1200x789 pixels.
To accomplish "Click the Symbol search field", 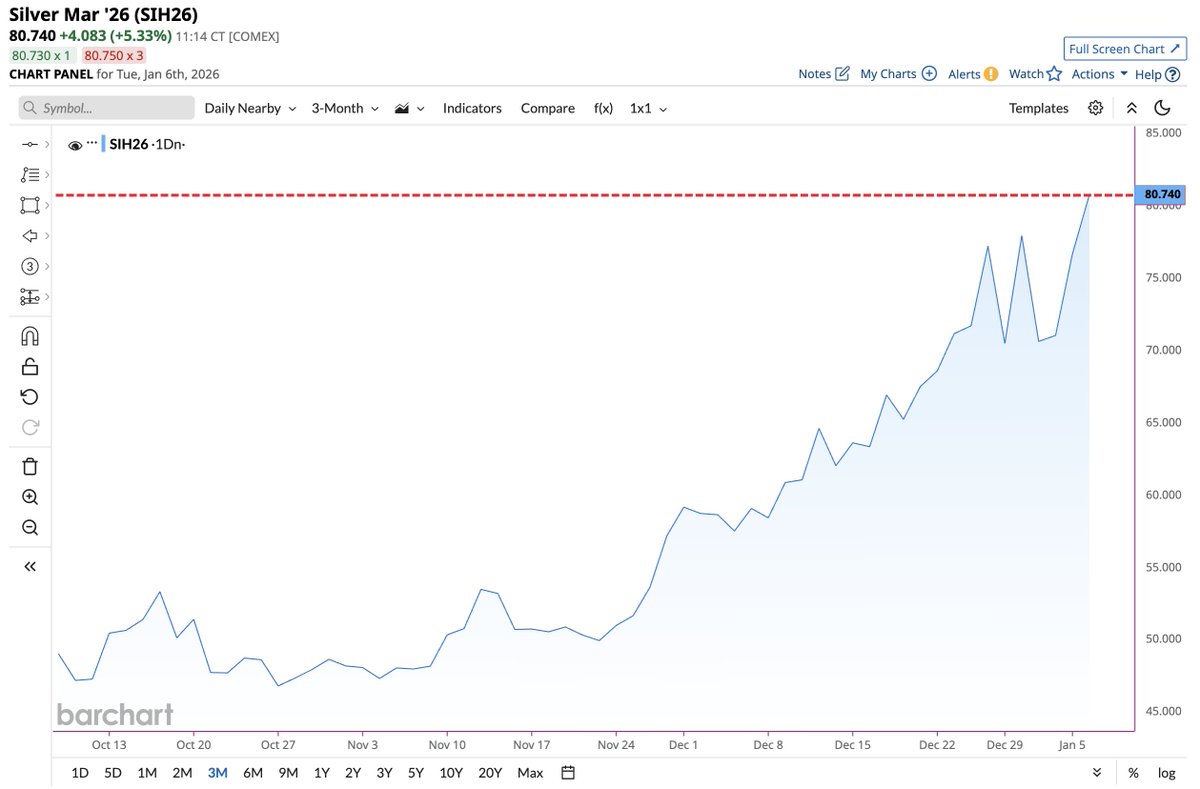I will click(x=106, y=108).
